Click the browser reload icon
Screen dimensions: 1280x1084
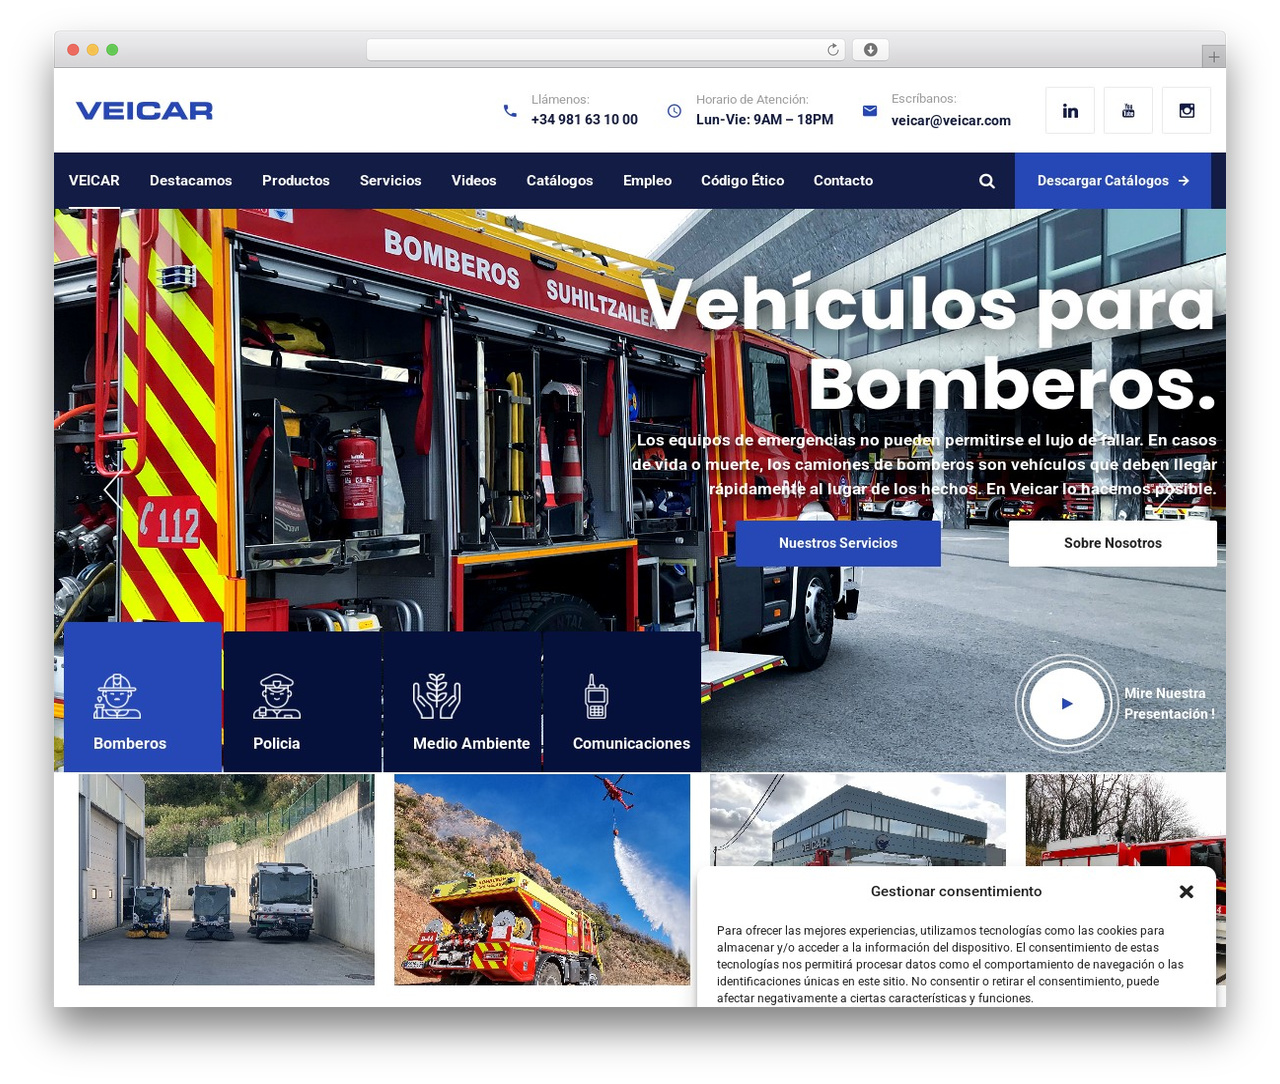click(x=833, y=50)
